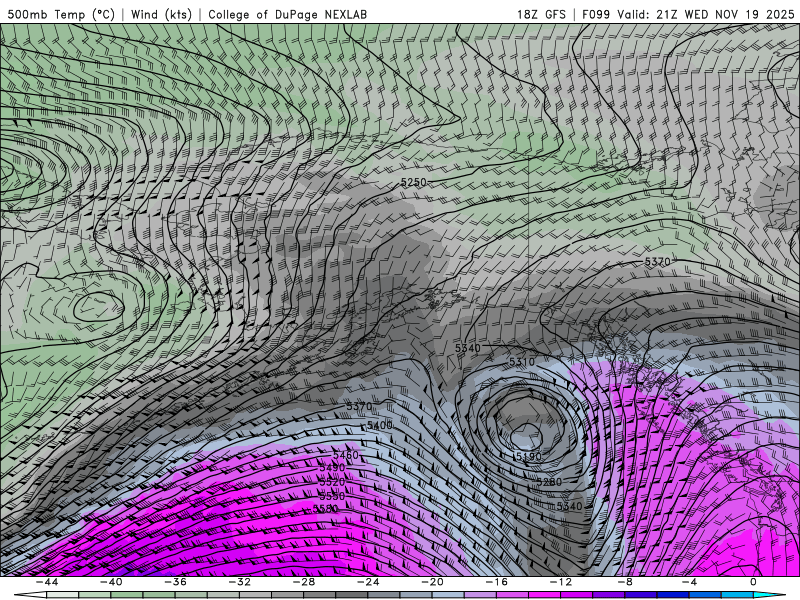Screen dimensions: 800x600
Task: Click the -20 color scale label
Action: coord(432,582)
